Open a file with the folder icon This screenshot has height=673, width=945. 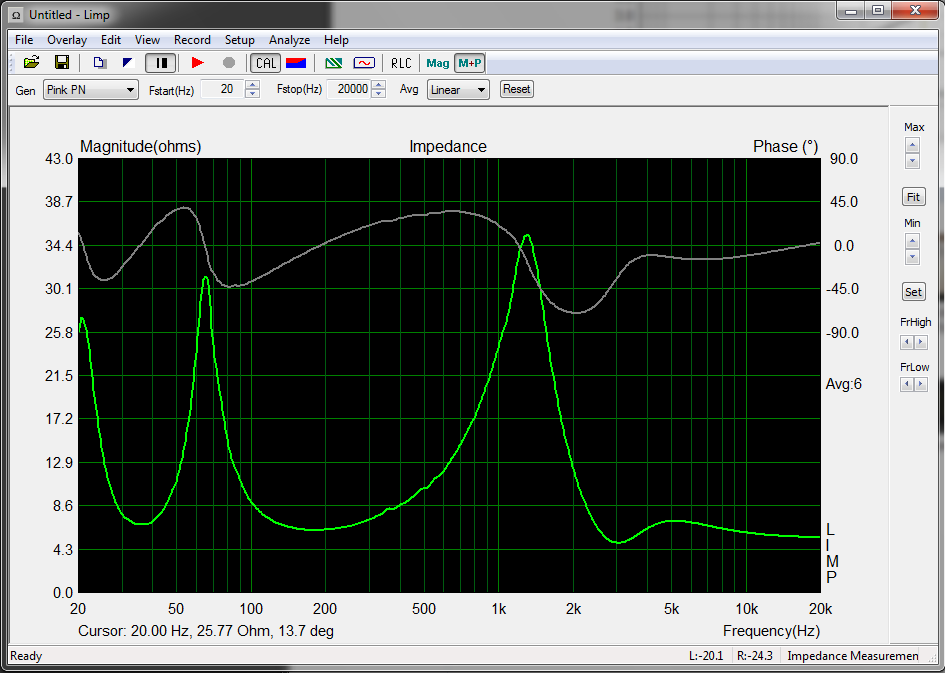tap(31, 63)
